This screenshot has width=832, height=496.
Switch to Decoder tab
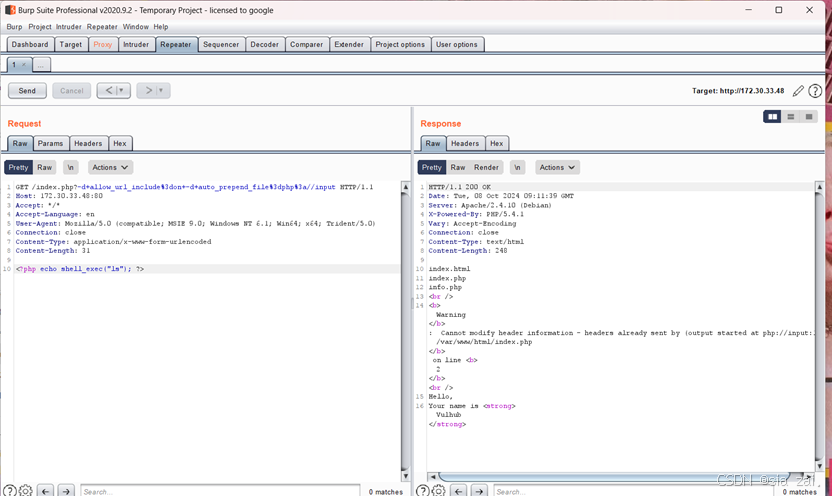click(264, 45)
